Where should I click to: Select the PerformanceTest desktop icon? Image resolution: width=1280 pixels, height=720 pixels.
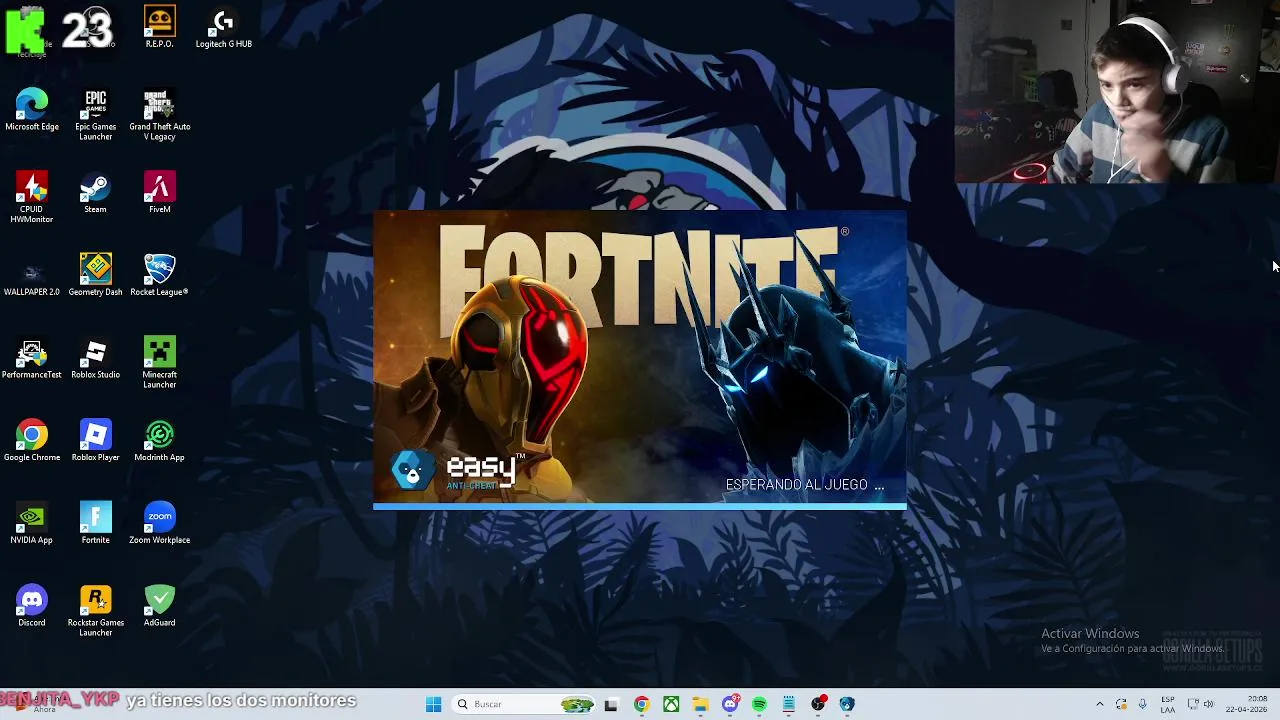(31, 359)
